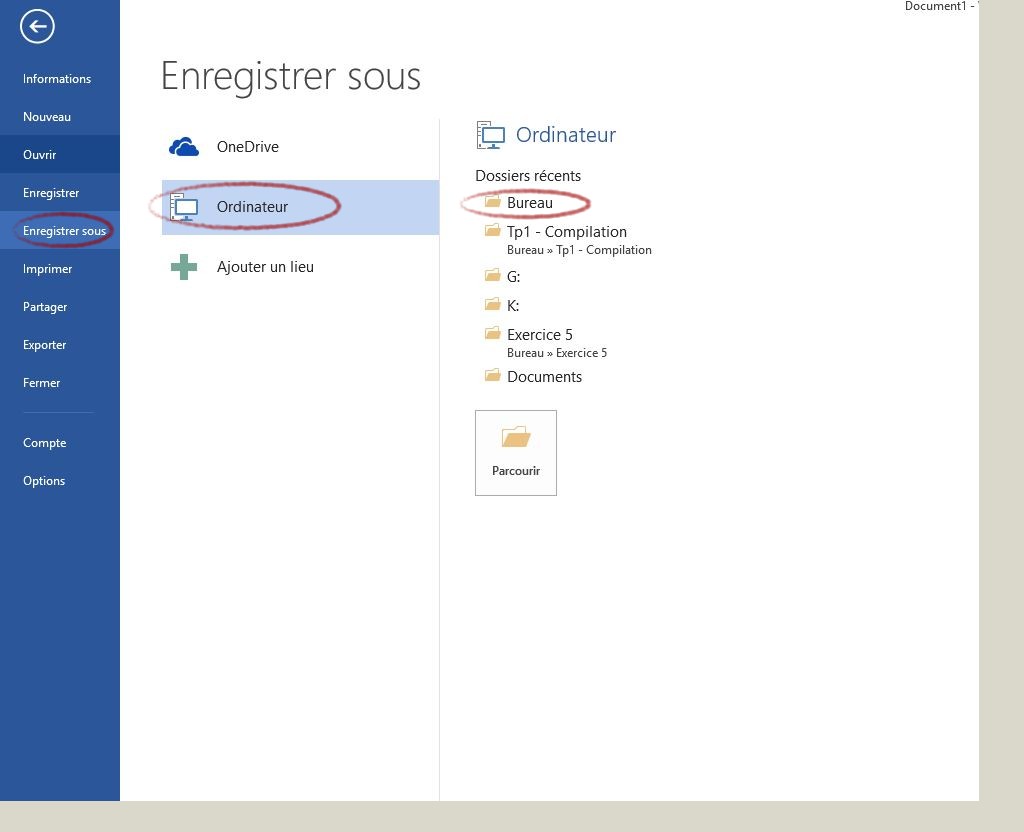
Task: Open the Imprimer menu item
Action: [x=48, y=268]
